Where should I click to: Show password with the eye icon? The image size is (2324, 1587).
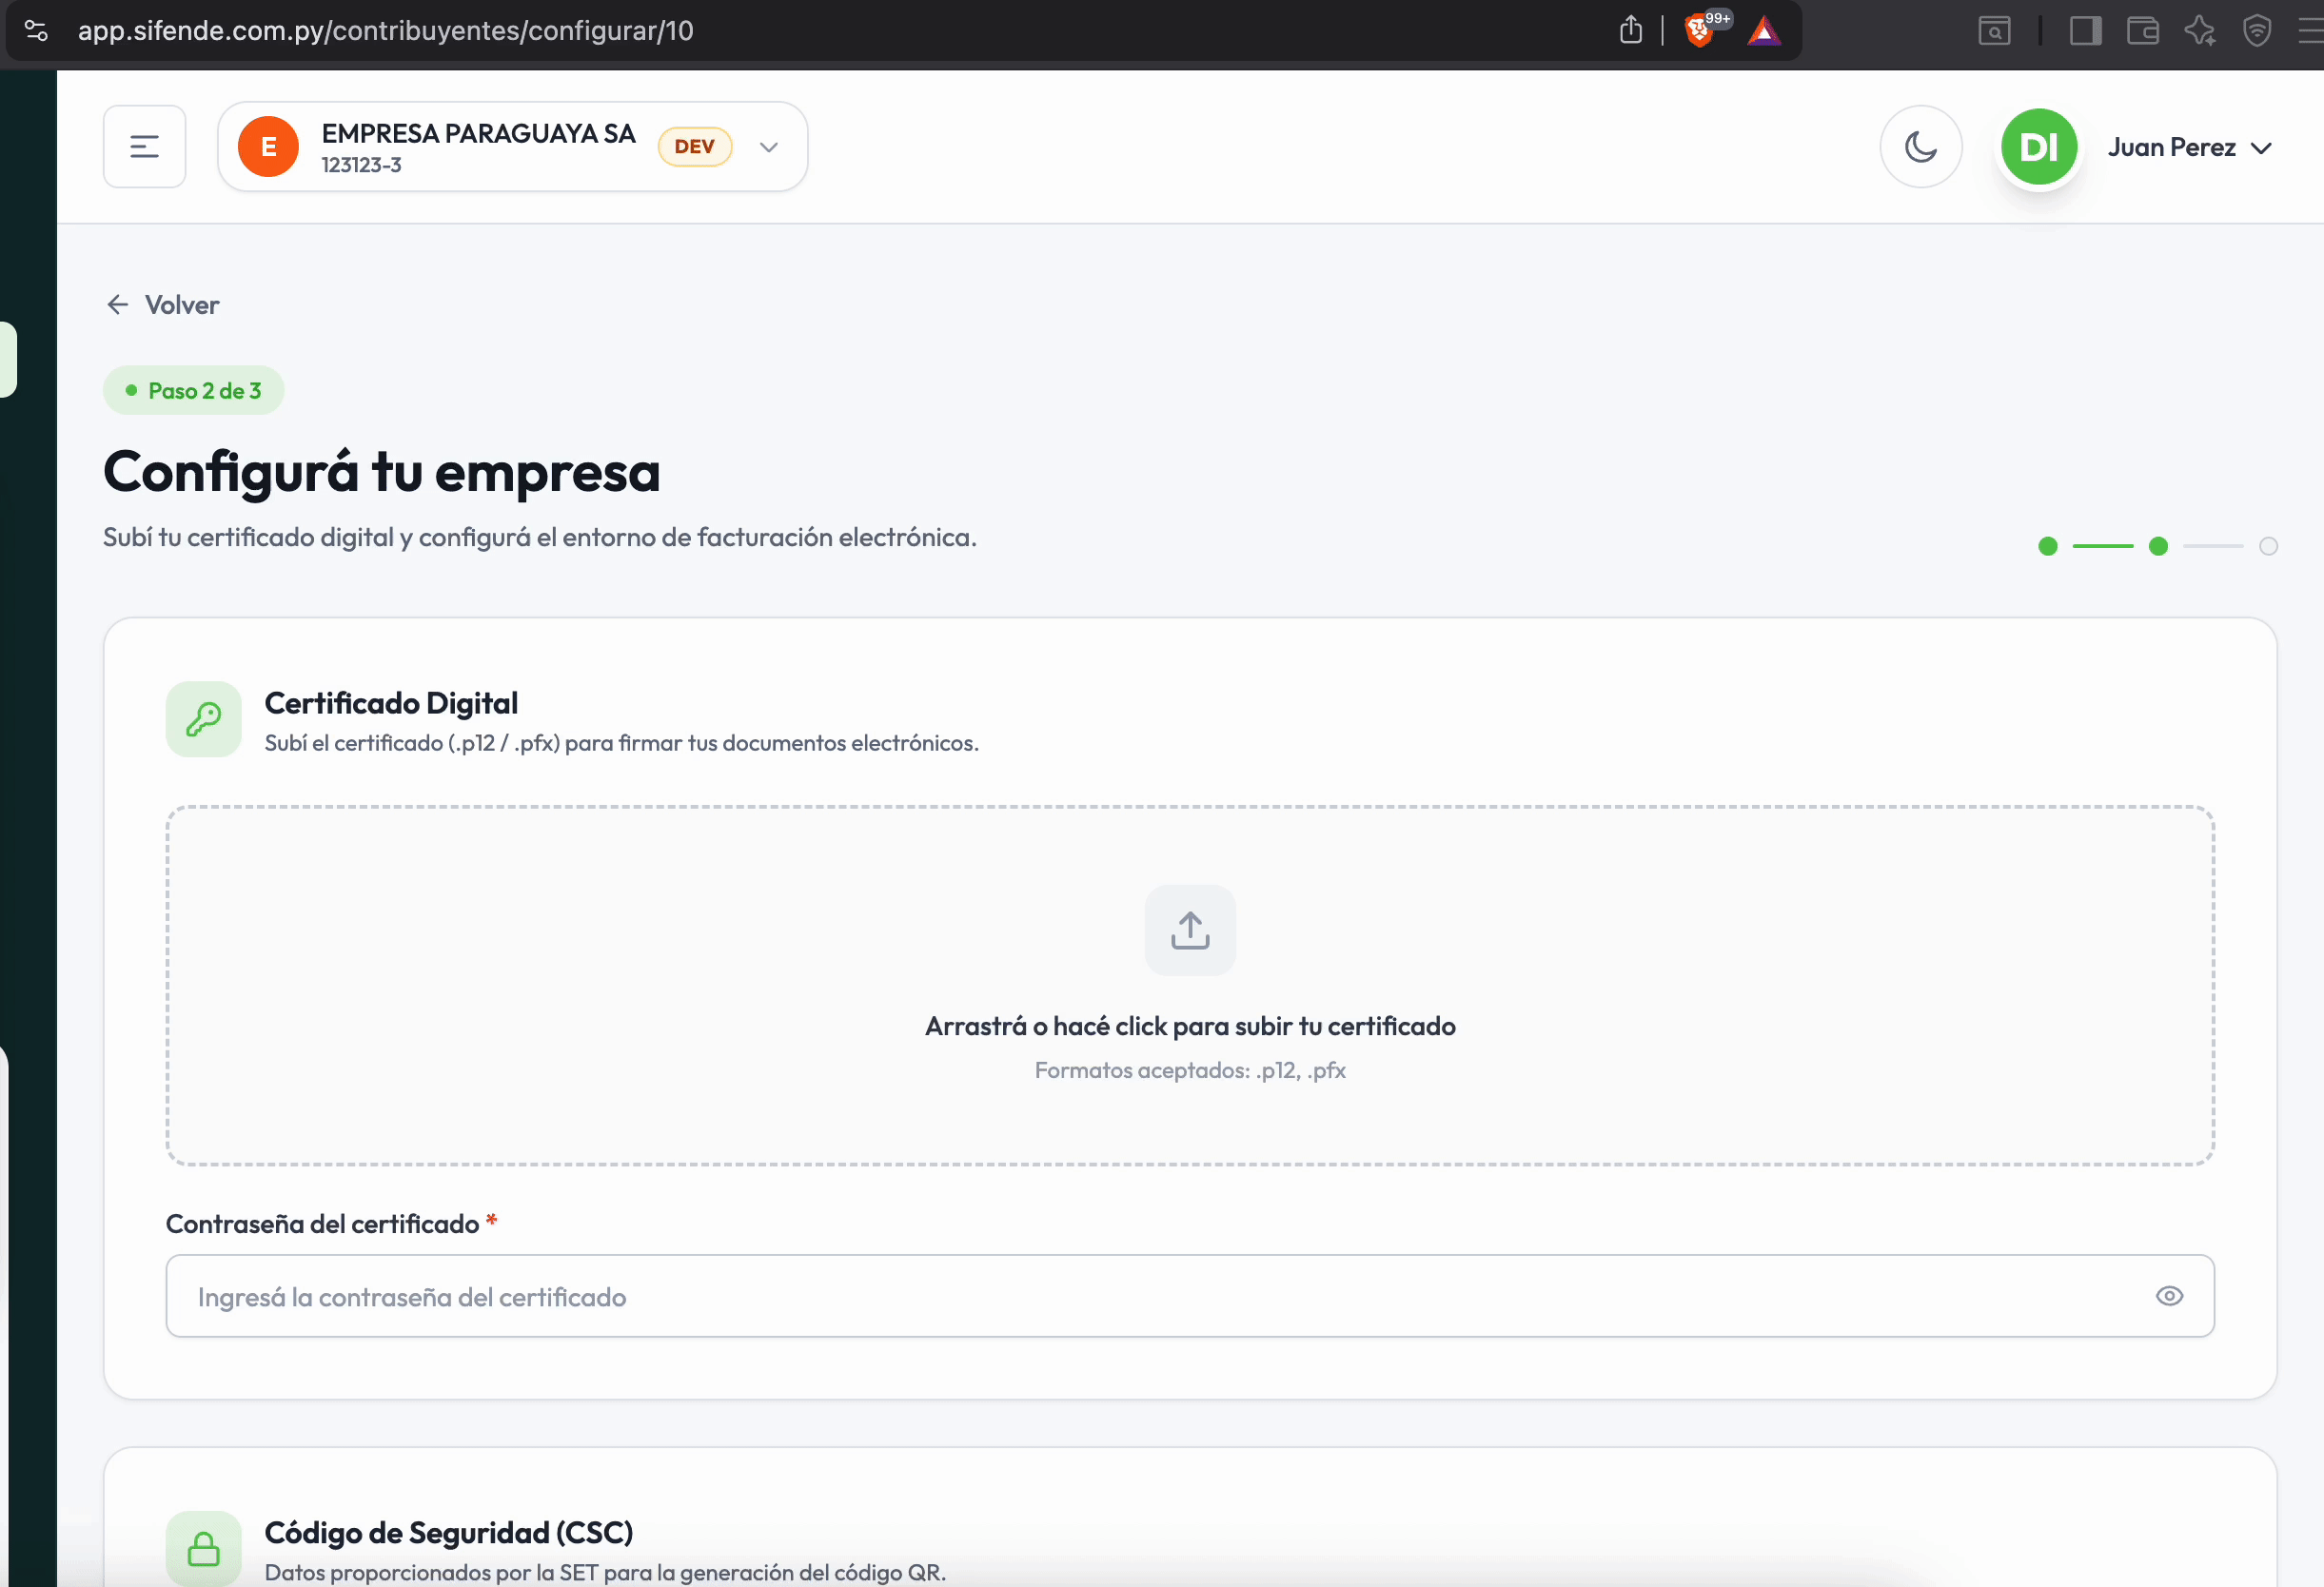2169,1296
